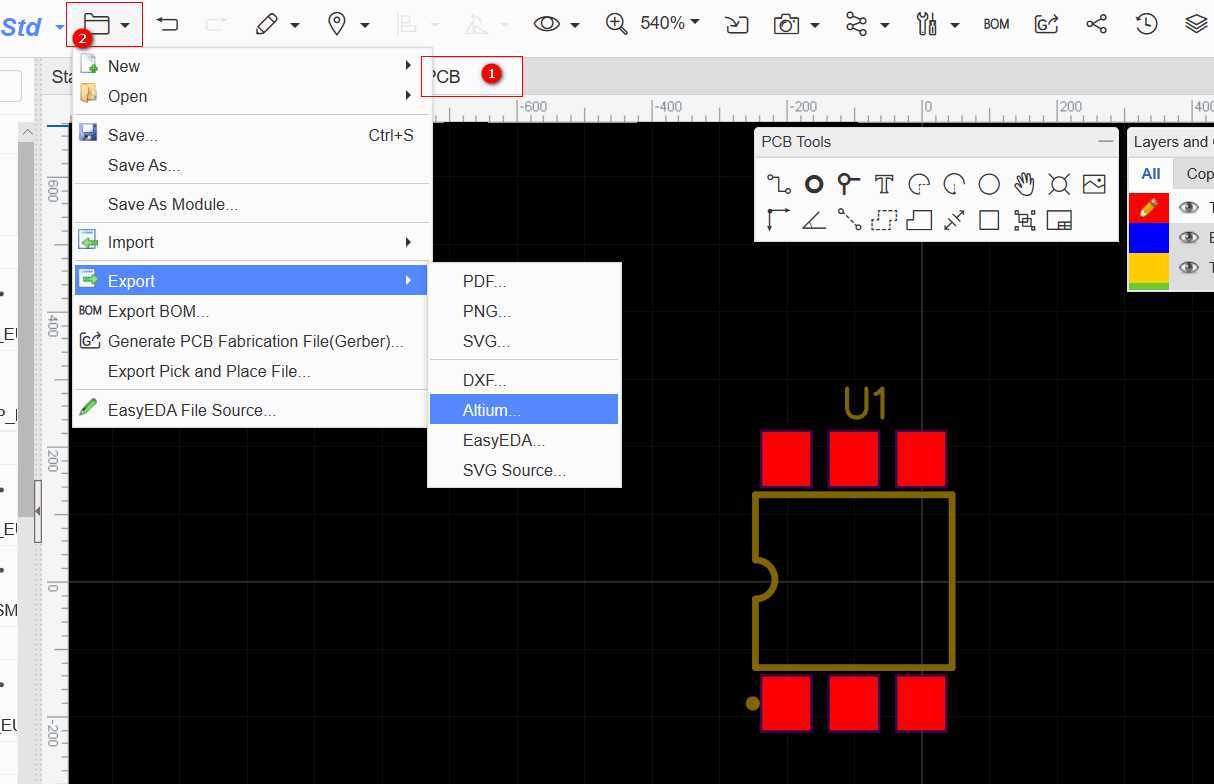Choose Export Pick and Place File...
1214x784 pixels.
(252, 371)
